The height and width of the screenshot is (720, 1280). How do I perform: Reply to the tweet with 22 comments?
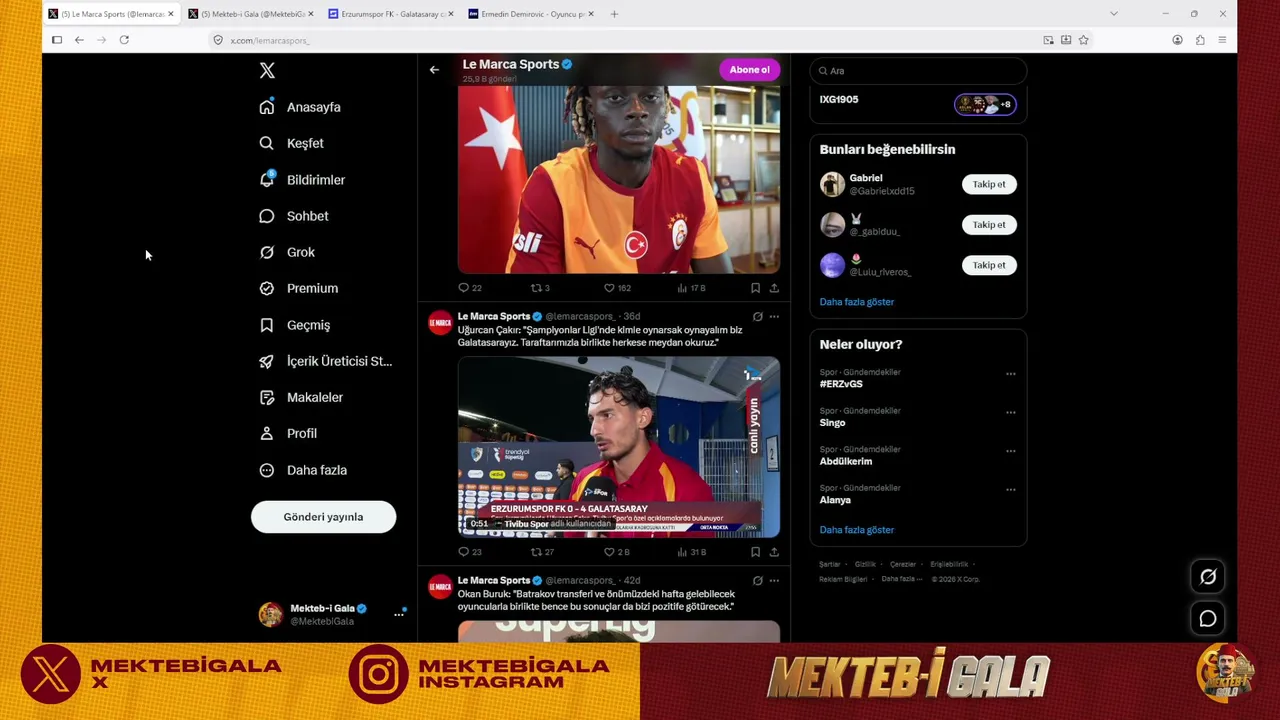point(470,288)
